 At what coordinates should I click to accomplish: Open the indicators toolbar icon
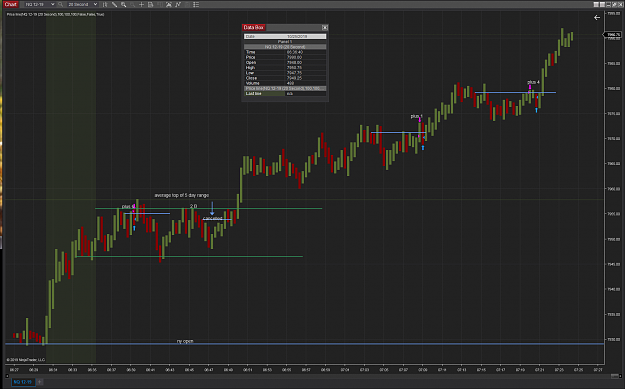(x=169, y=4)
